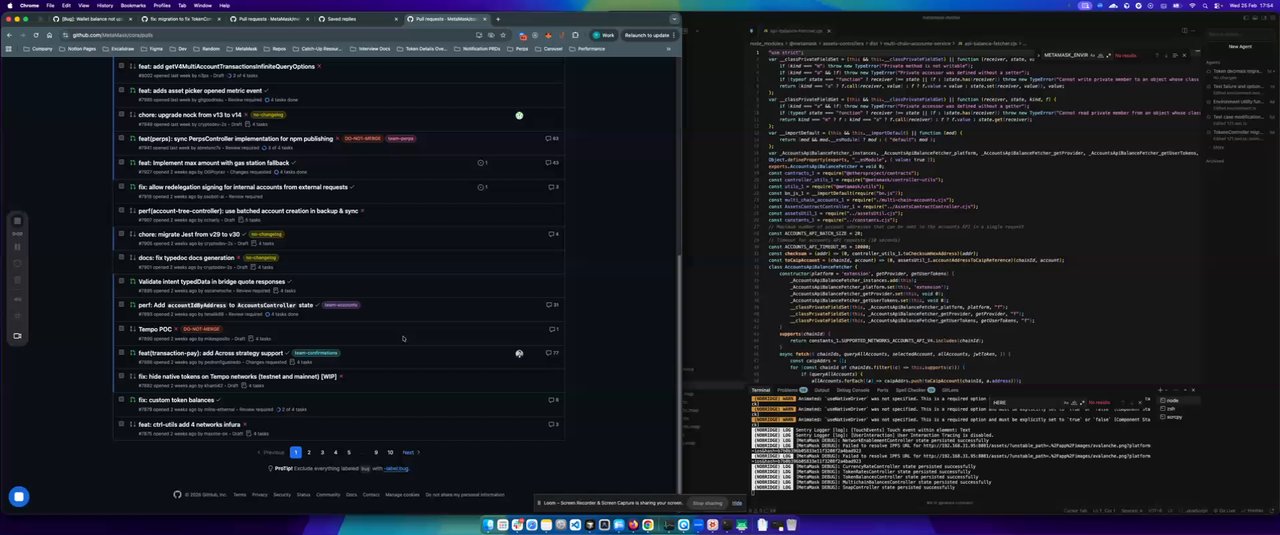Select checkbox for fix: custom token balances
The height and width of the screenshot is (535, 1280).
(x=121, y=400)
